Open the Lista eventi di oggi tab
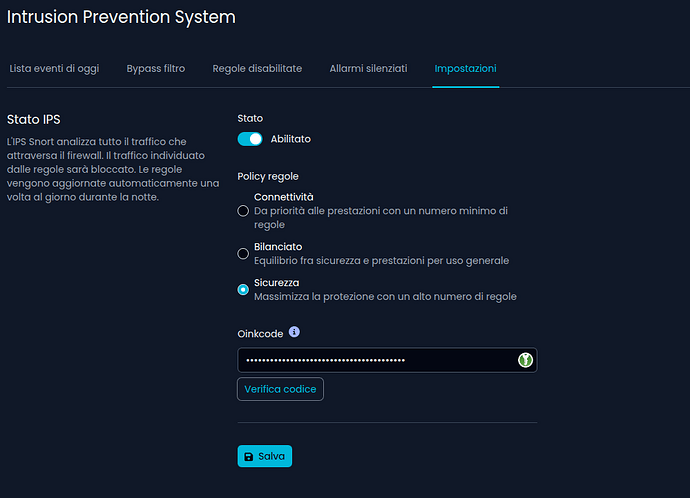The width and height of the screenshot is (690, 498). 54,68
